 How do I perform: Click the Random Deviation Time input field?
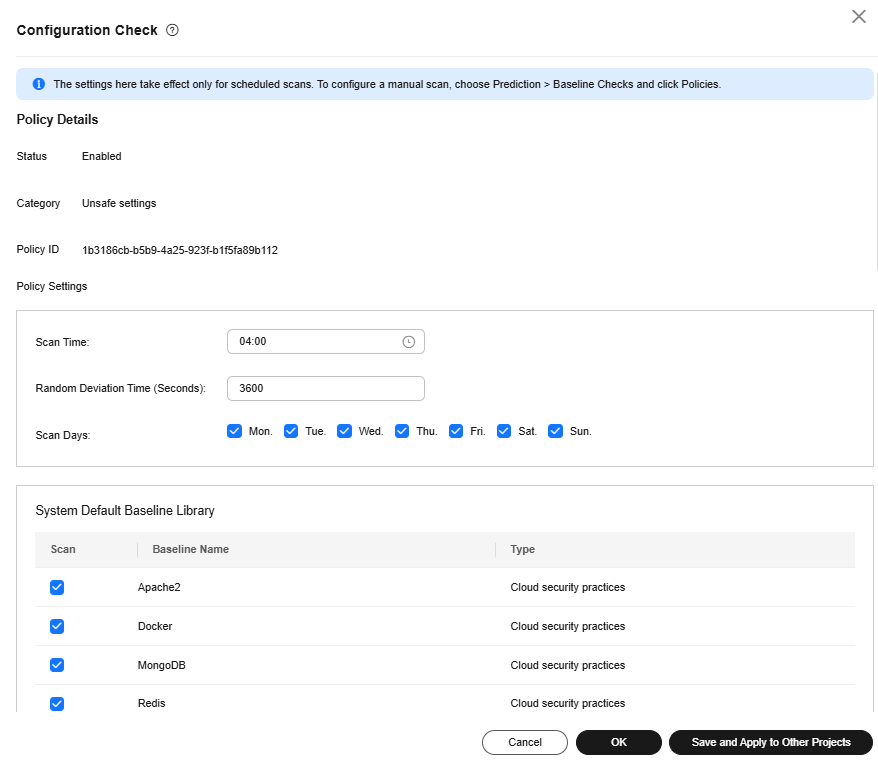click(326, 389)
